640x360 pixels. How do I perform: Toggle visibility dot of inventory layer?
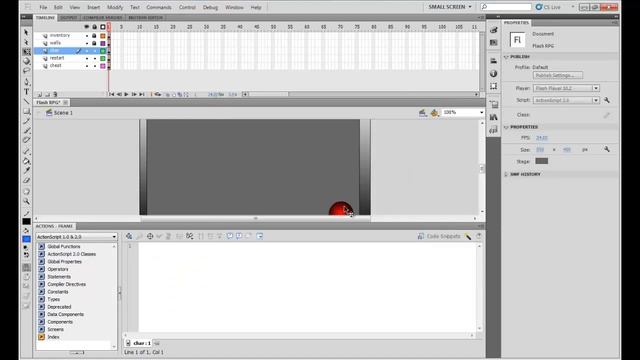(87, 36)
